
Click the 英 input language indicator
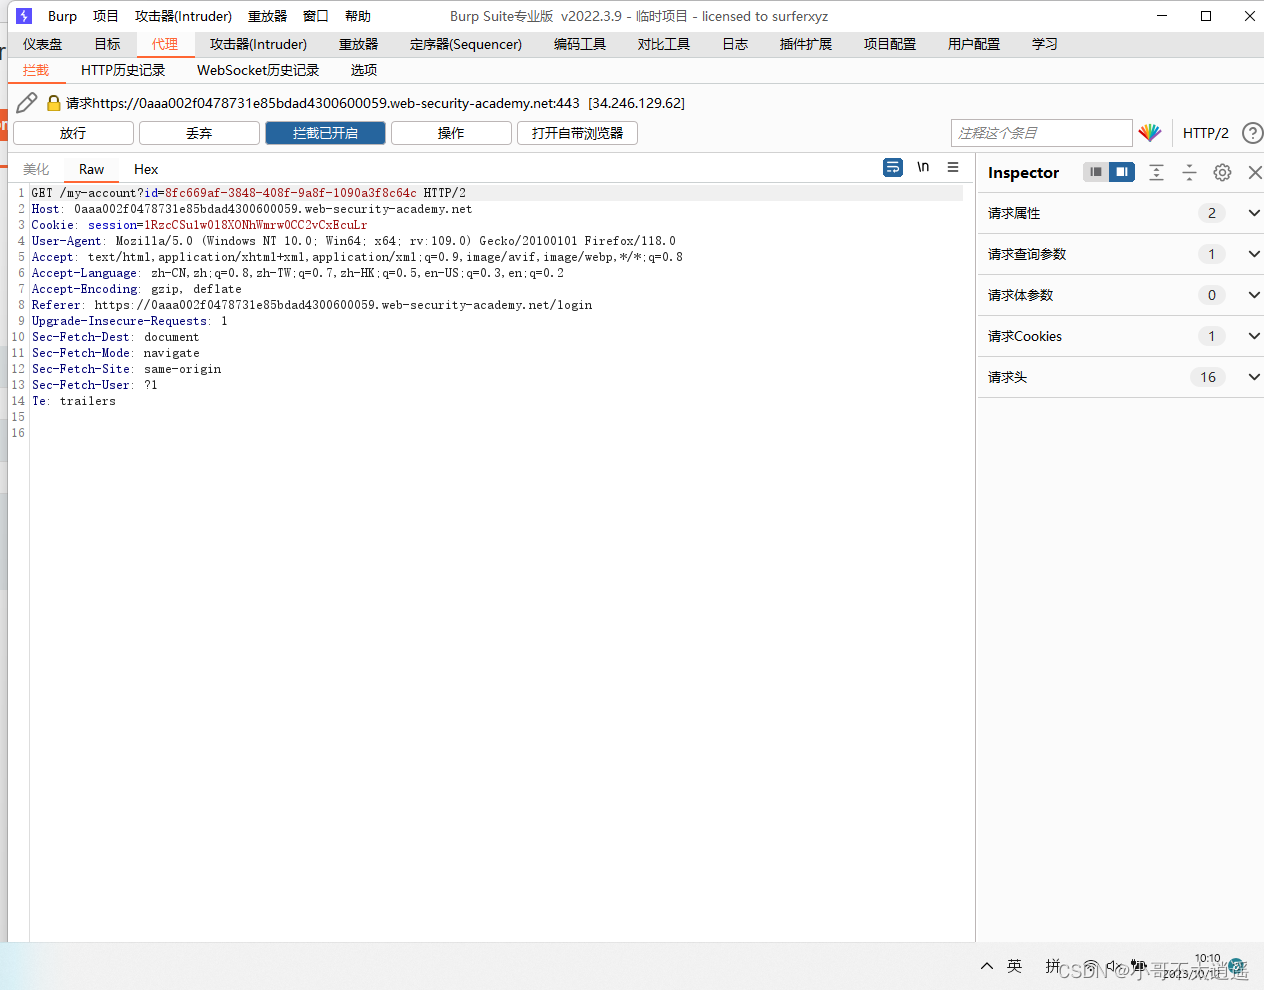tap(1015, 965)
